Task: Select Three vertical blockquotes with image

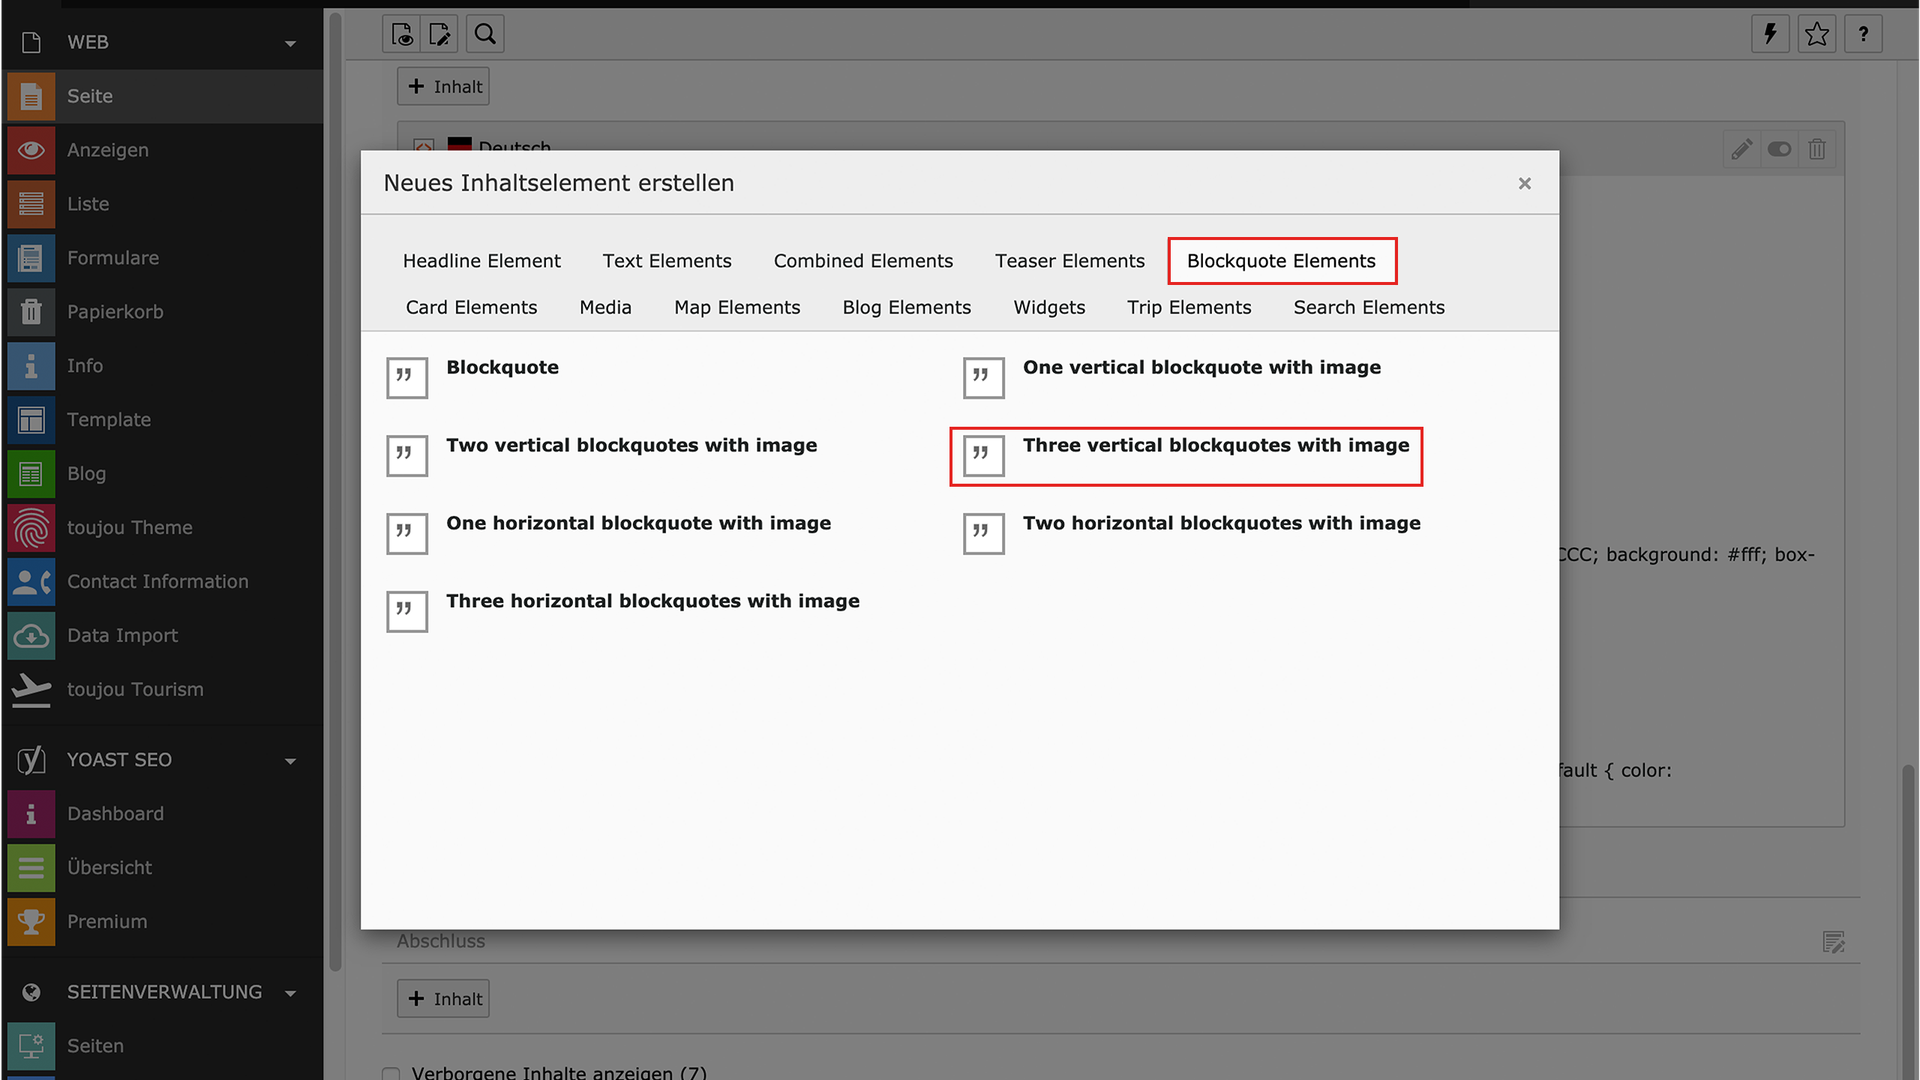Action: [1215, 446]
